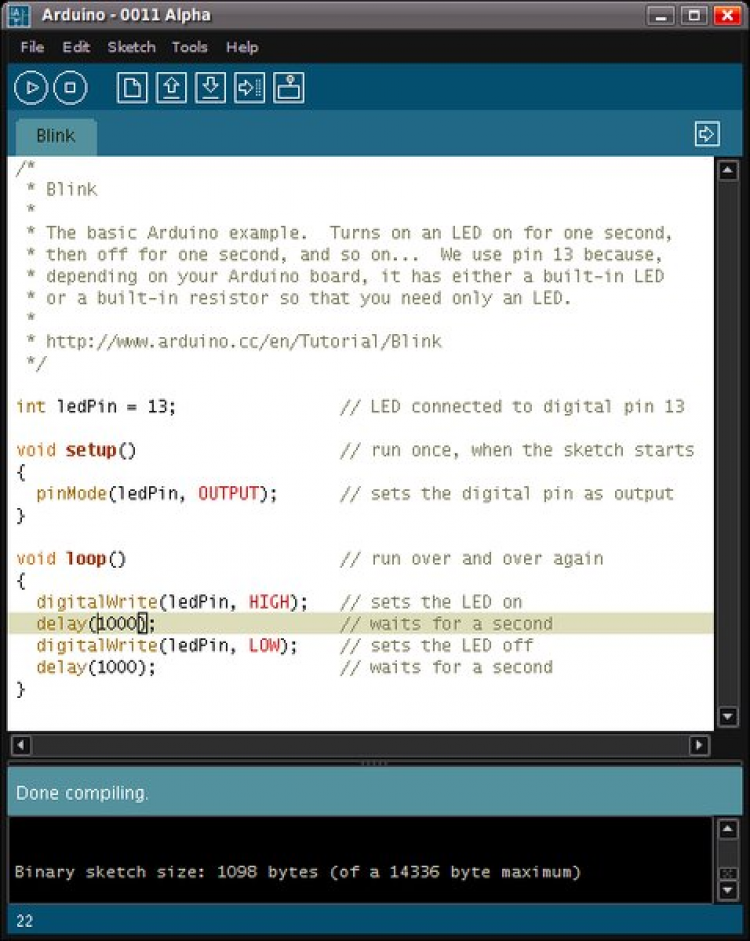Click the 'Binary sketch size' console line
Viewport: 750px width, 941px height.
[298, 872]
